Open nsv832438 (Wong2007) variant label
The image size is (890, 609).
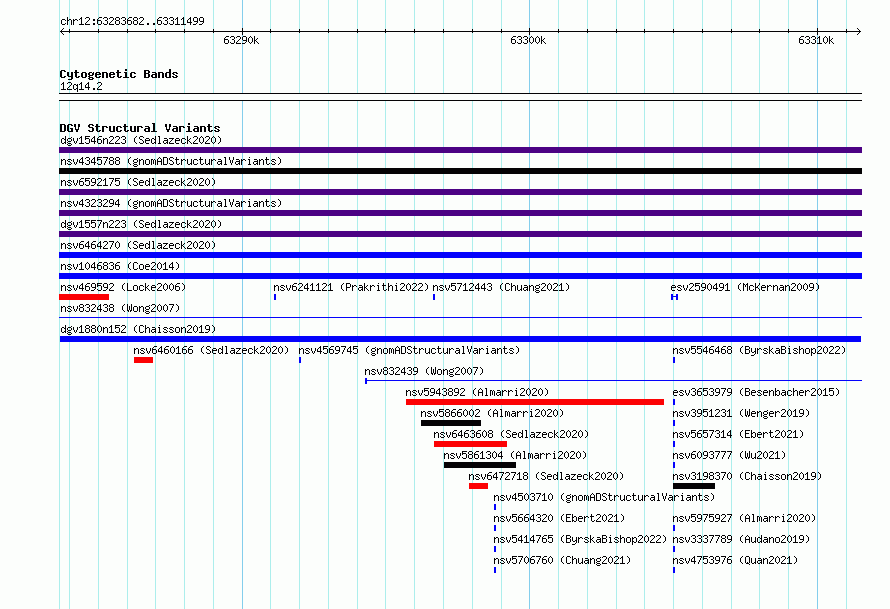(120, 308)
